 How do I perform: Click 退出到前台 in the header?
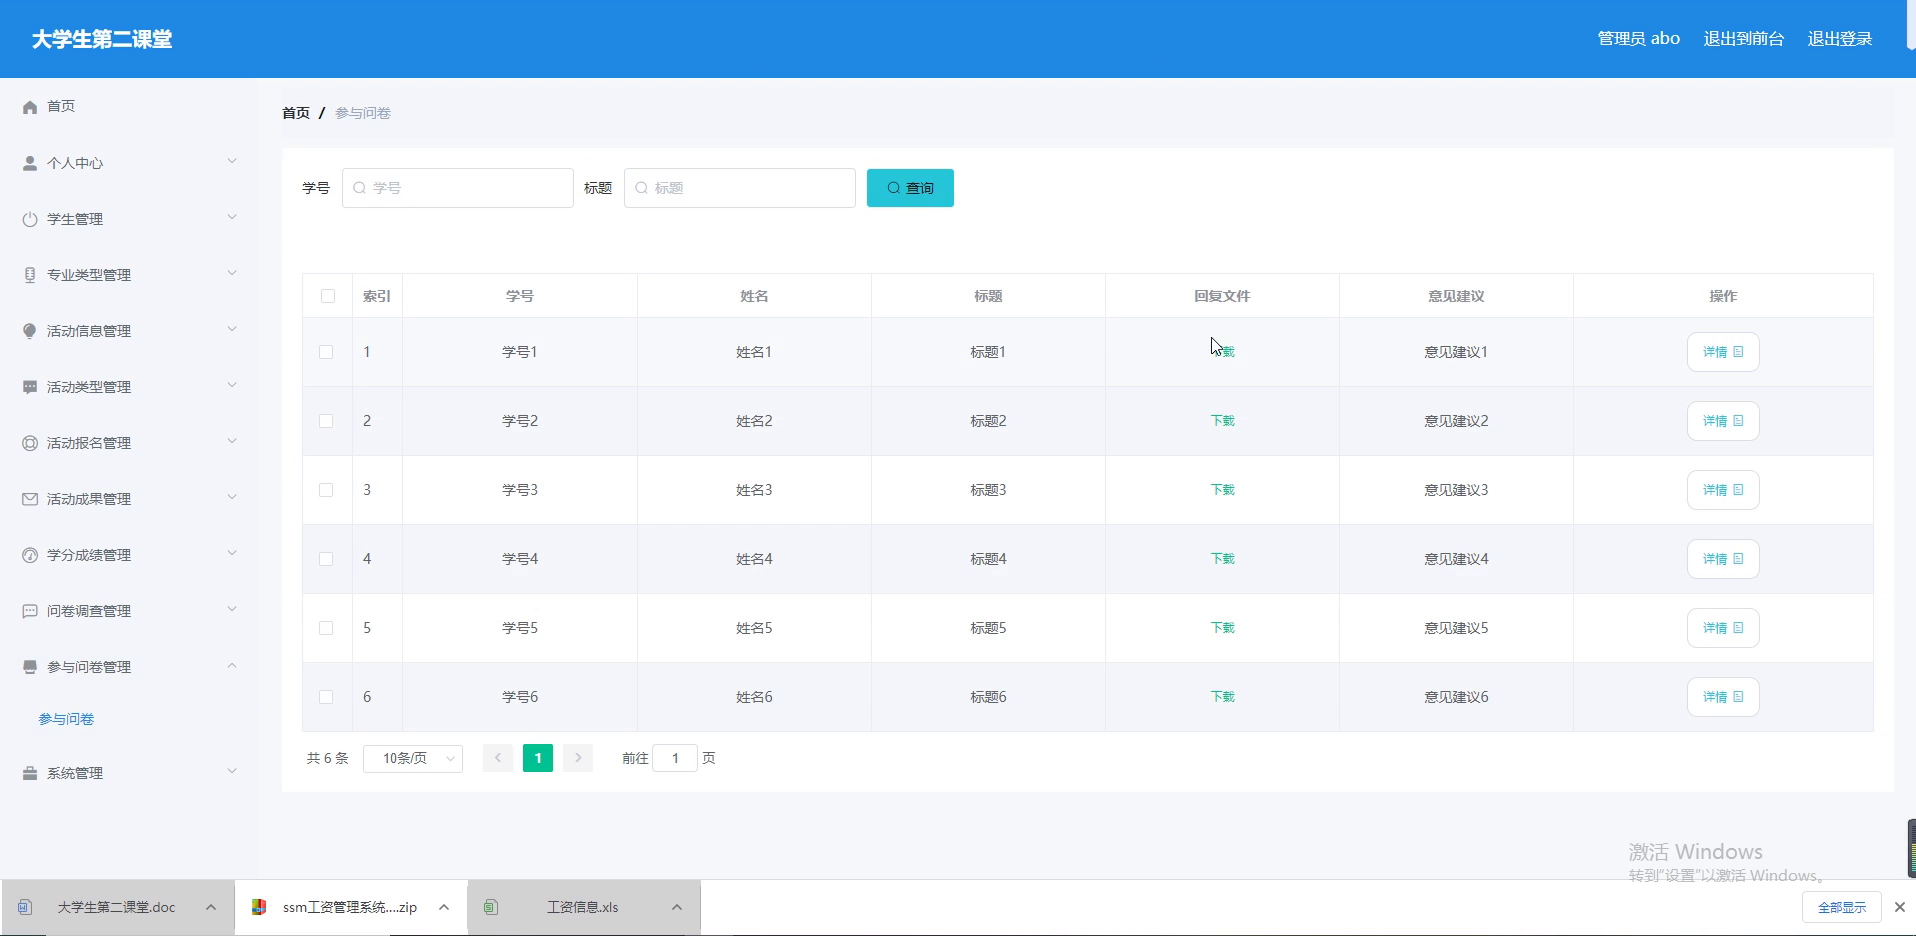1744,39
